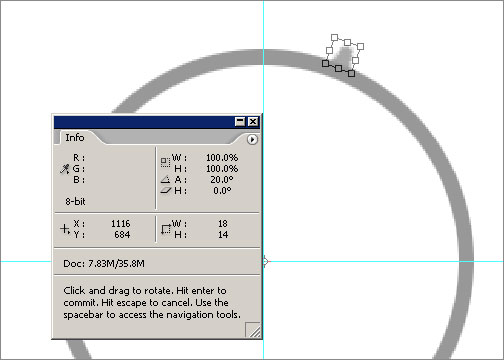Viewport: 504px width, 360px height.
Task: Minimize the Info palette
Action: tap(240, 122)
